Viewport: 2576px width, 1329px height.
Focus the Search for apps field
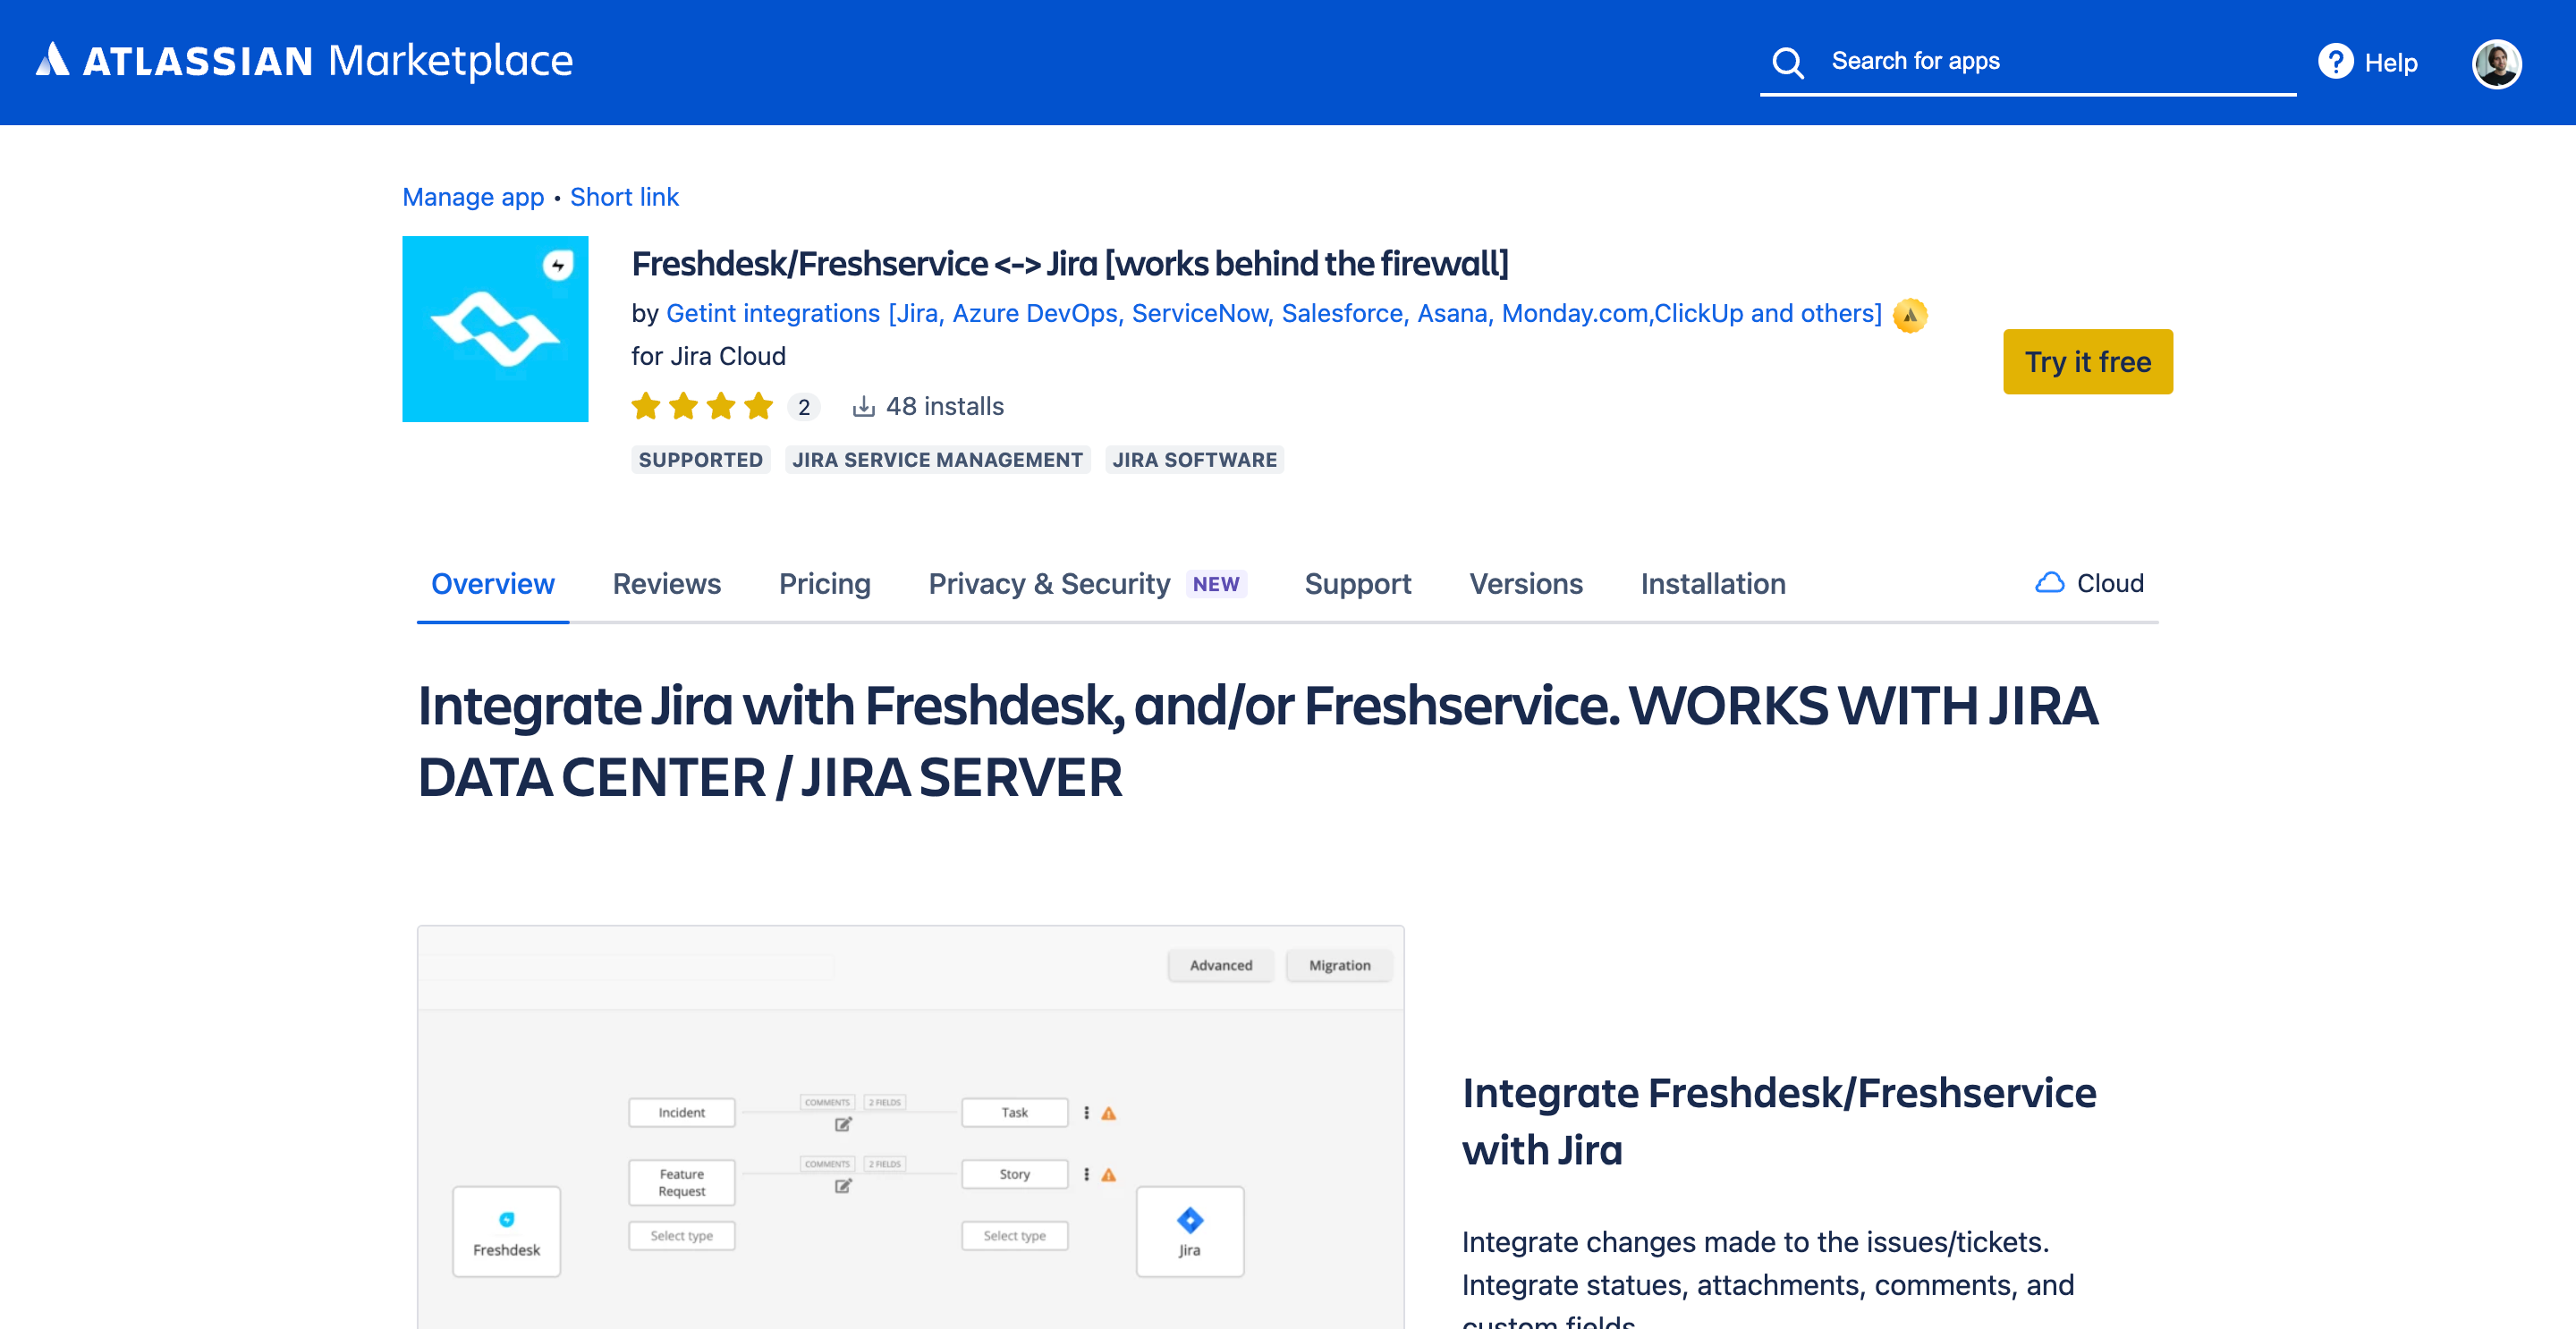click(x=2027, y=62)
